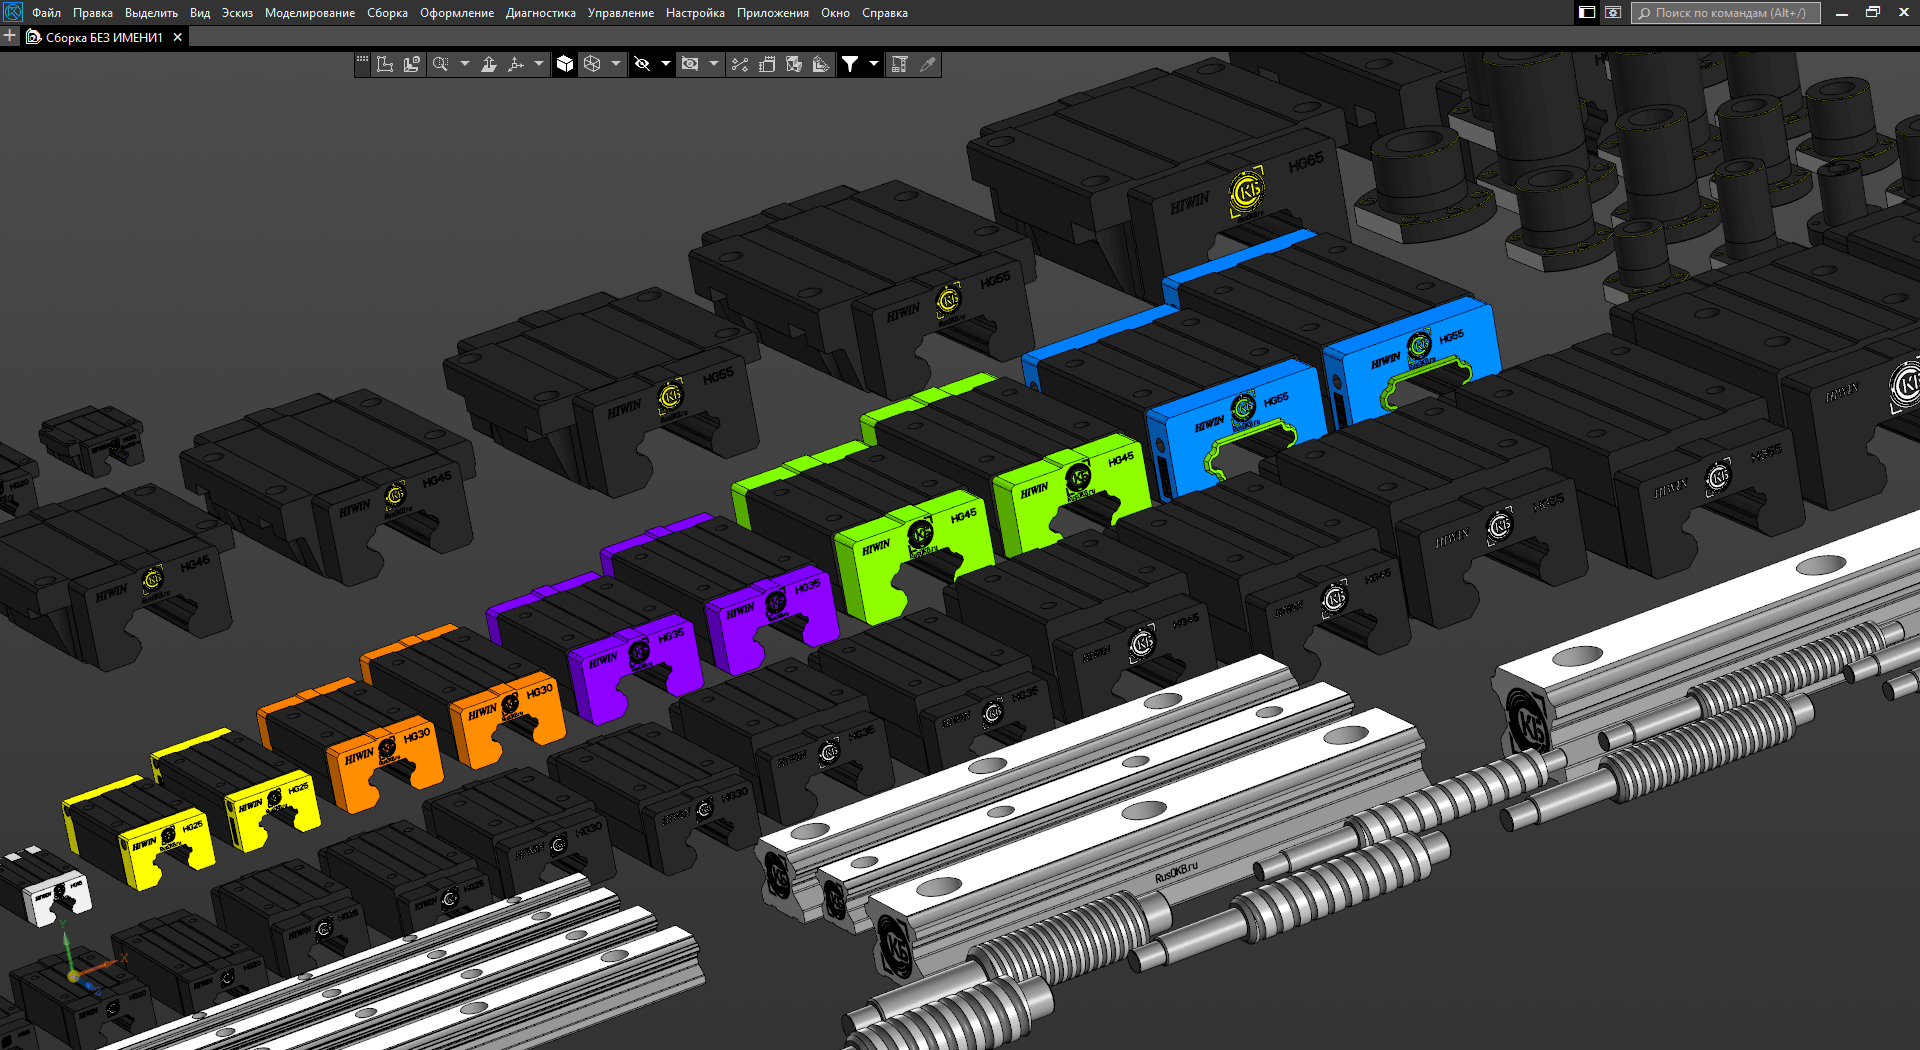Open the Моделирование menu
Image resolution: width=1920 pixels, height=1050 pixels.
pyautogui.click(x=309, y=13)
